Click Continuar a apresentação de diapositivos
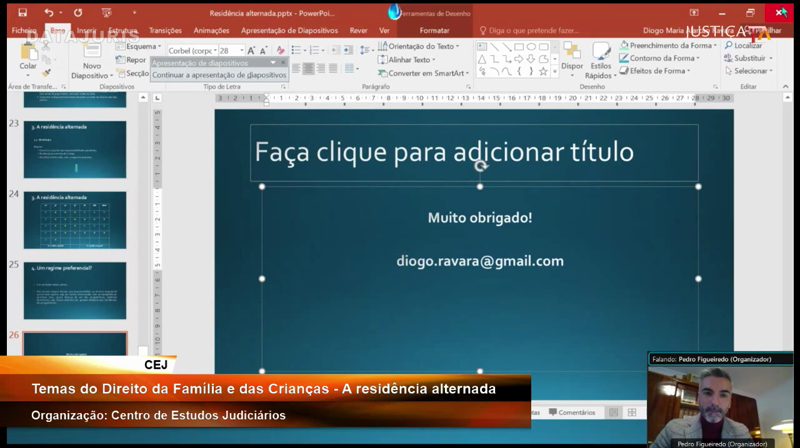The height and width of the screenshot is (448, 800). (218, 75)
